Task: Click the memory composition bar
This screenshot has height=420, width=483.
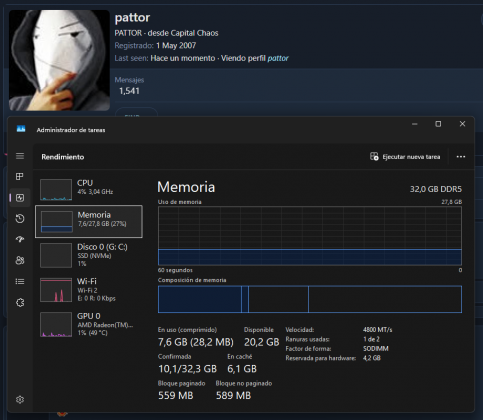Action: tap(310, 299)
